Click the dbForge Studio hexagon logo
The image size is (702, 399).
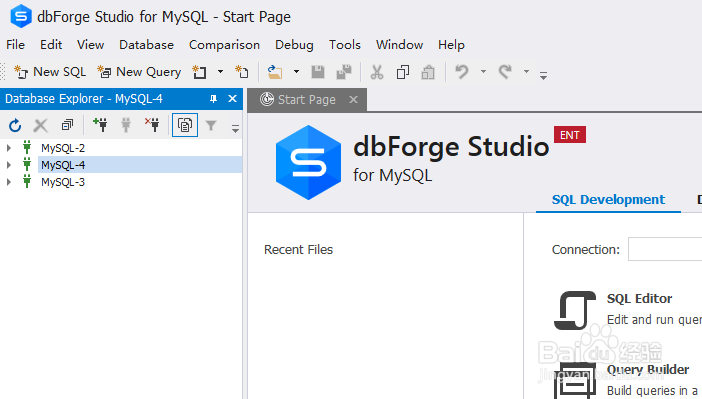pyautogui.click(x=308, y=162)
